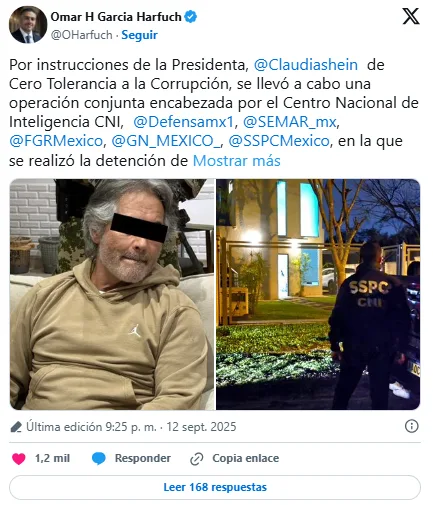
Task: Like the post with heart icon
Action: point(19,459)
